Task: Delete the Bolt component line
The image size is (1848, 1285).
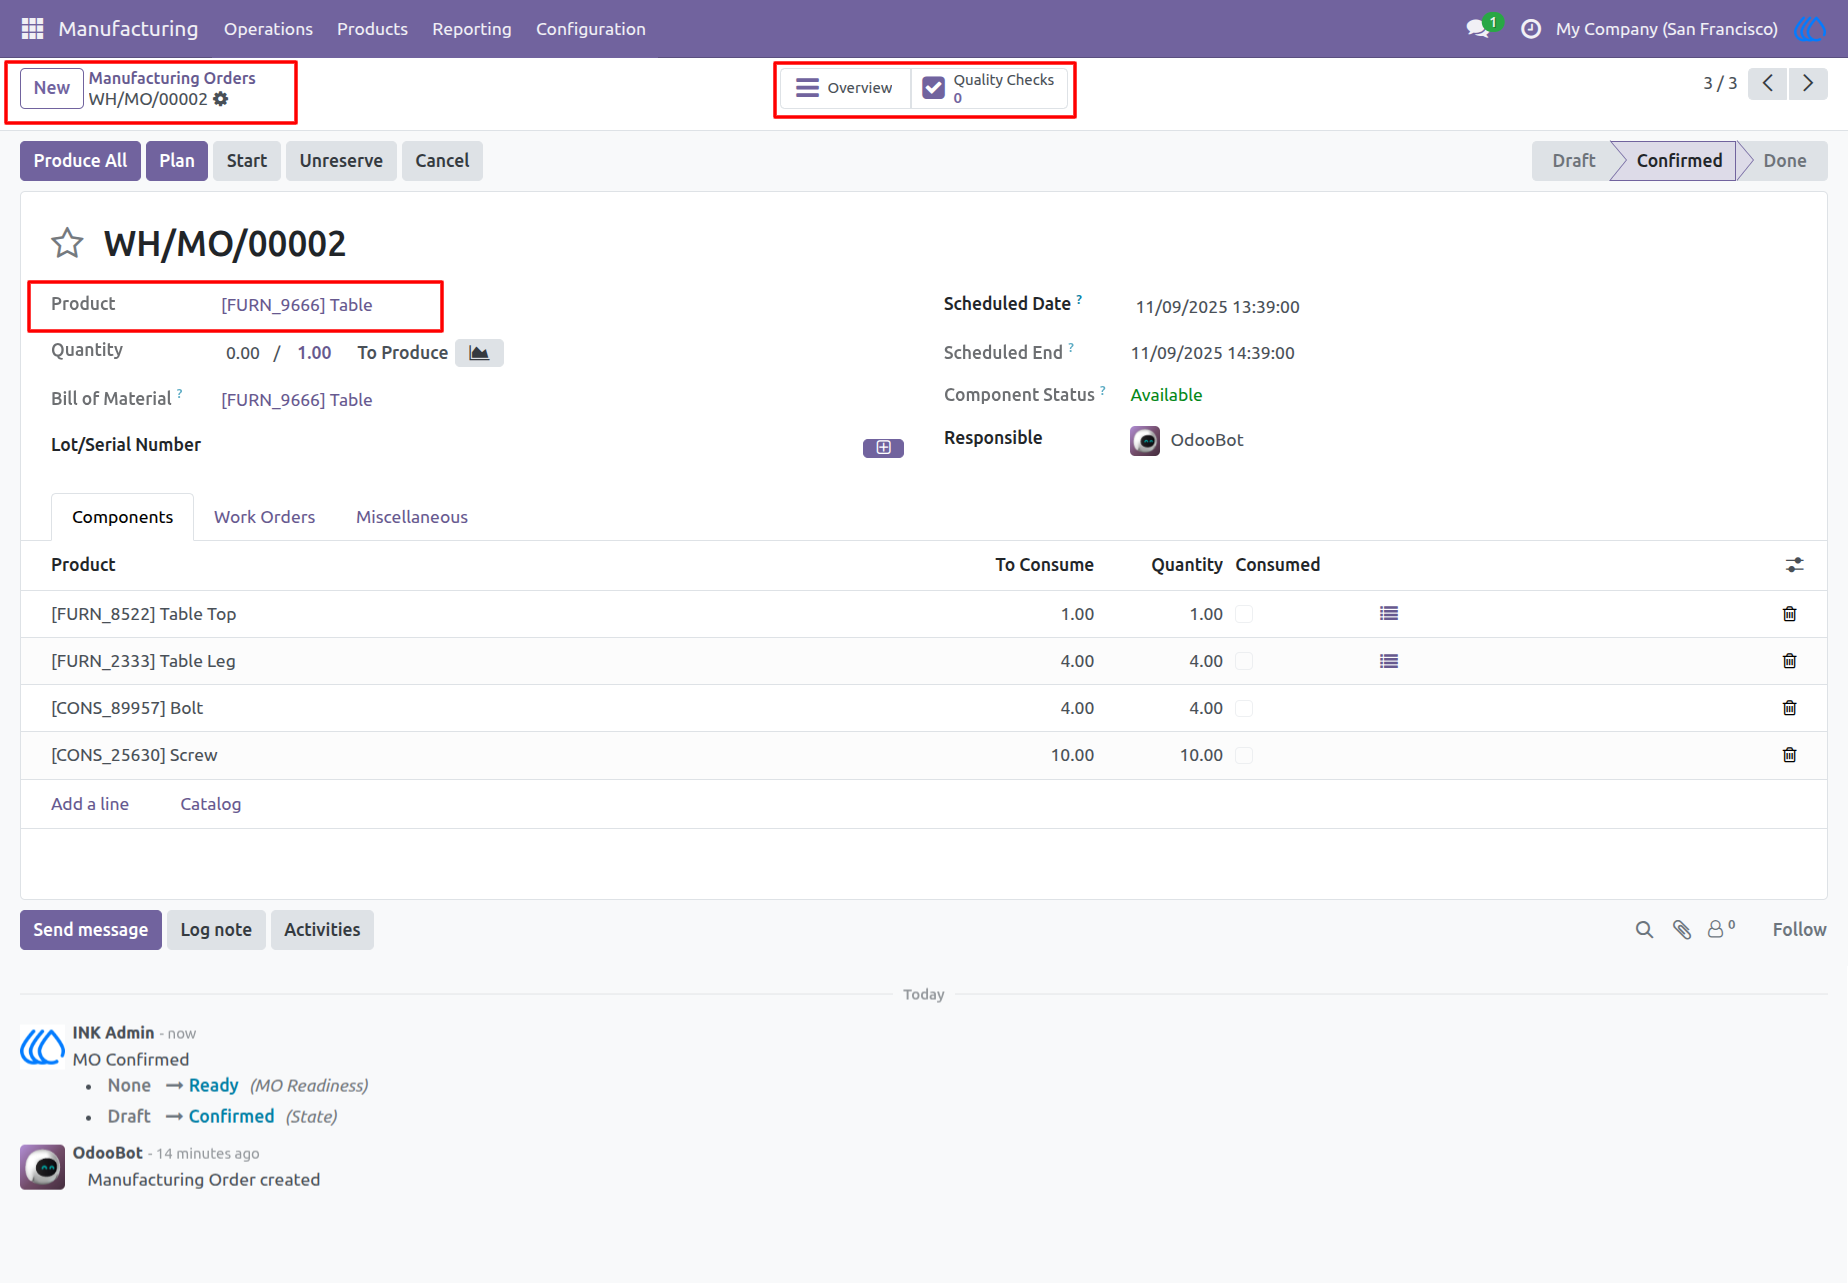Action: point(1790,708)
